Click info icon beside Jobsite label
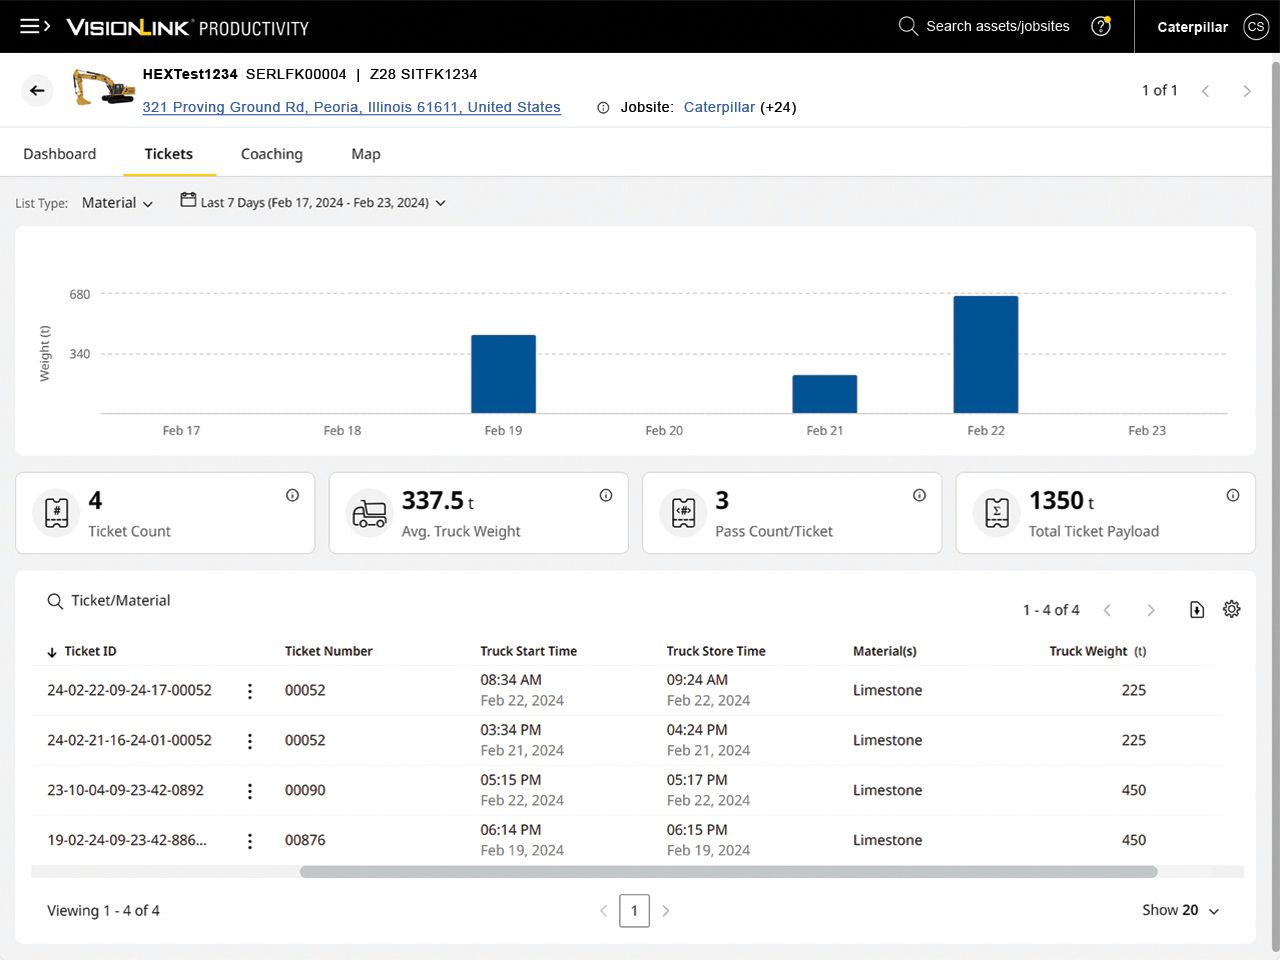This screenshot has width=1280, height=960. [603, 108]
